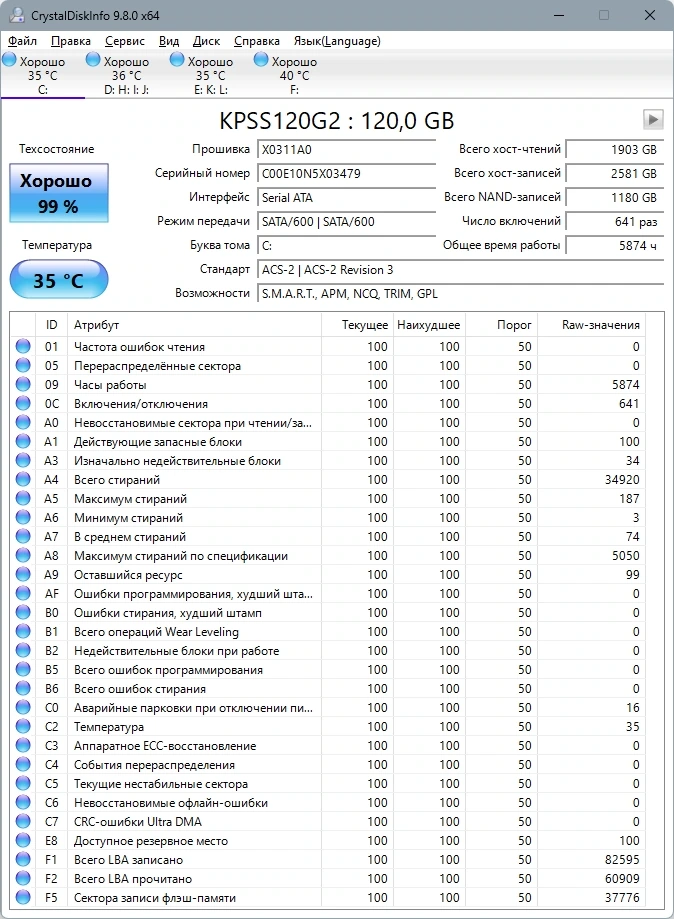674x919 pixels.
Task: Click the Raw-значения column header
Action: point(591,325)
